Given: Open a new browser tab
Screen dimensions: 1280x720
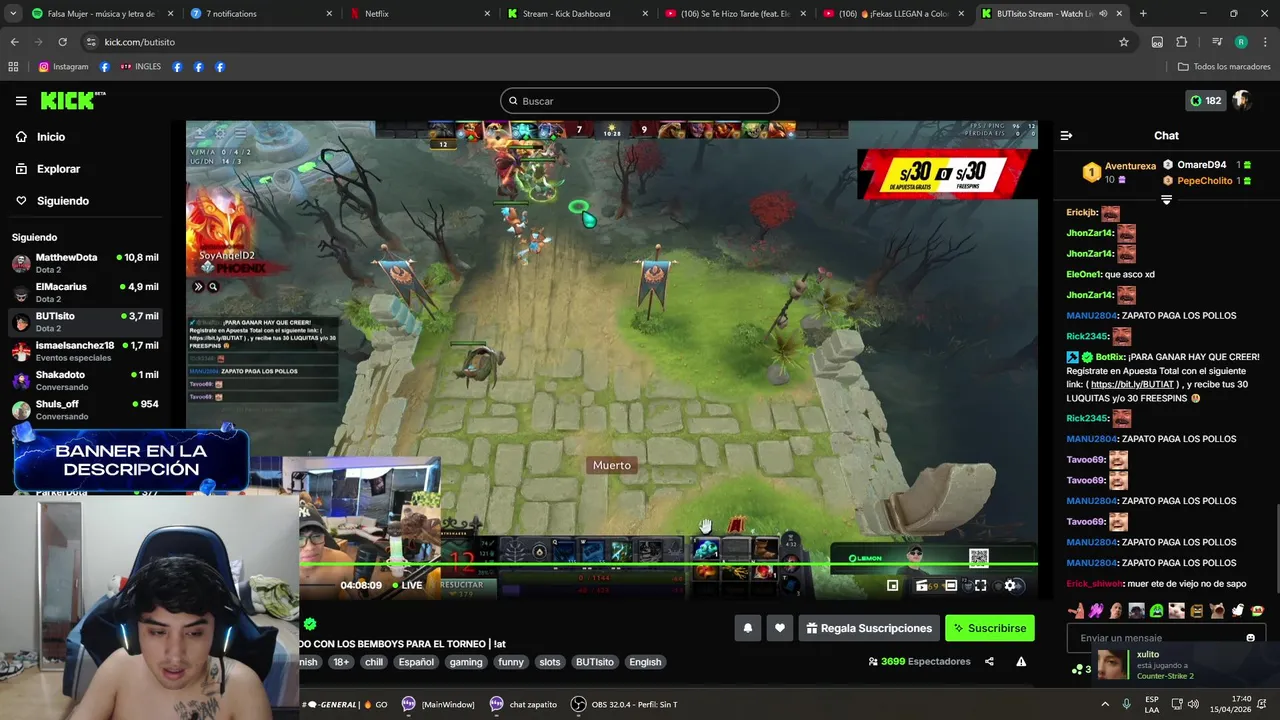Looking at the screenshot, I should 1143,14.
